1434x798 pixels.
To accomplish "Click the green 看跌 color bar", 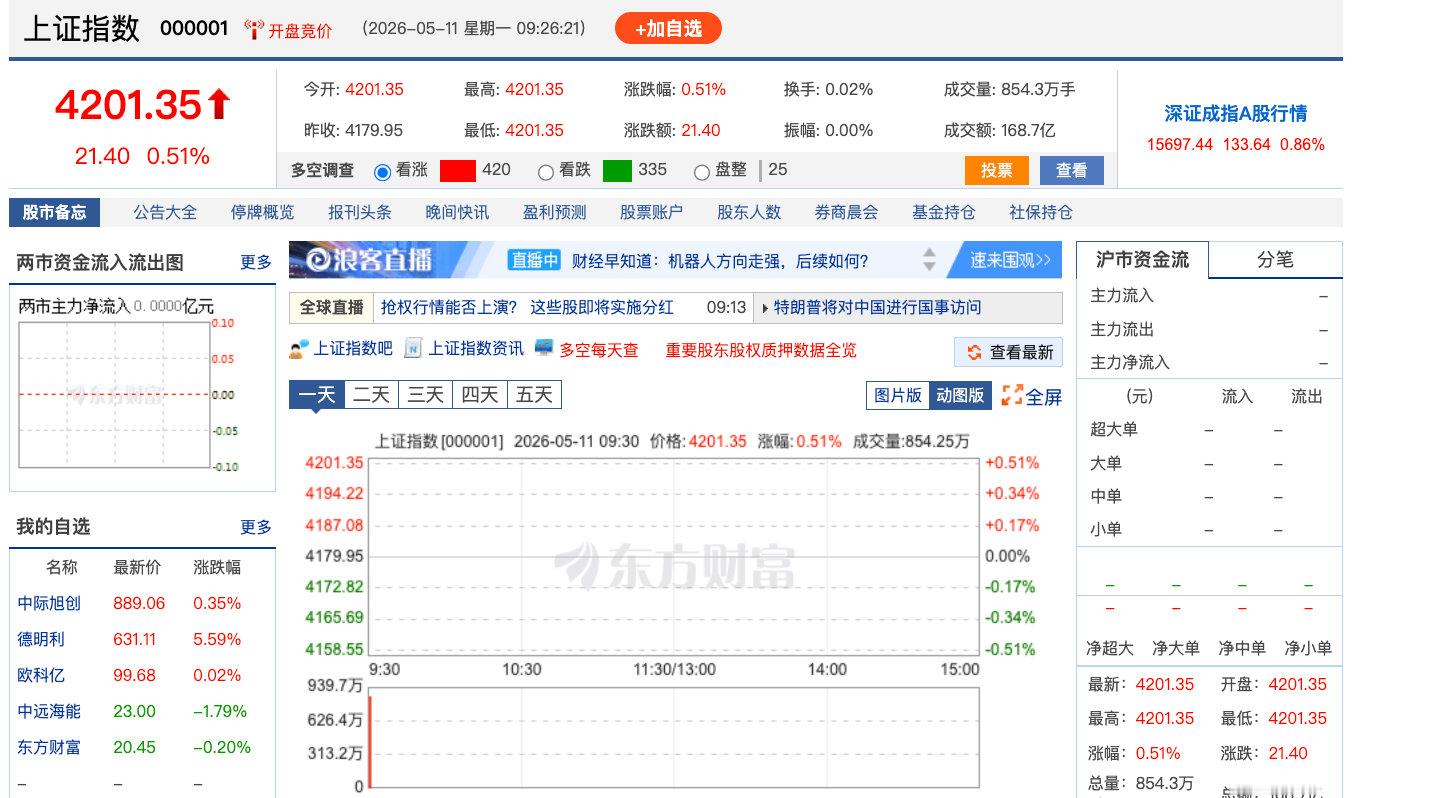I will [617, 170].
